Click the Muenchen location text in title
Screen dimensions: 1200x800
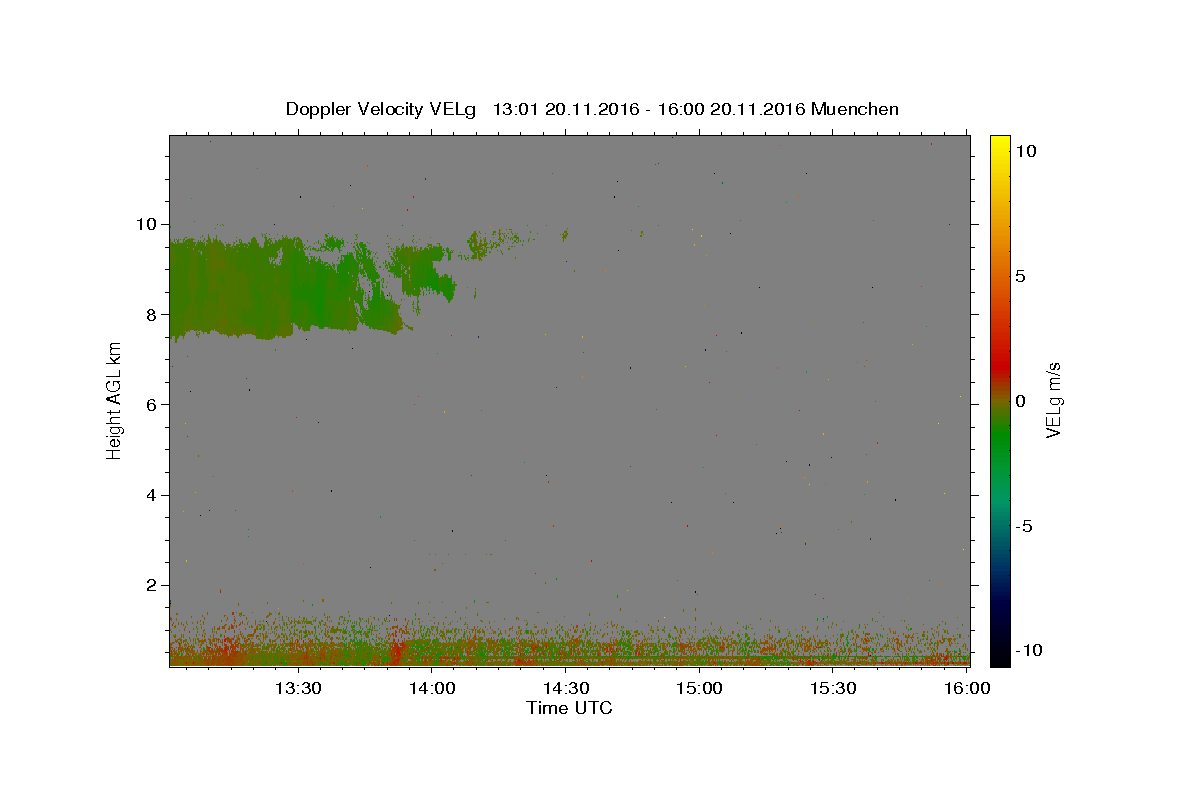click(855, 109)
